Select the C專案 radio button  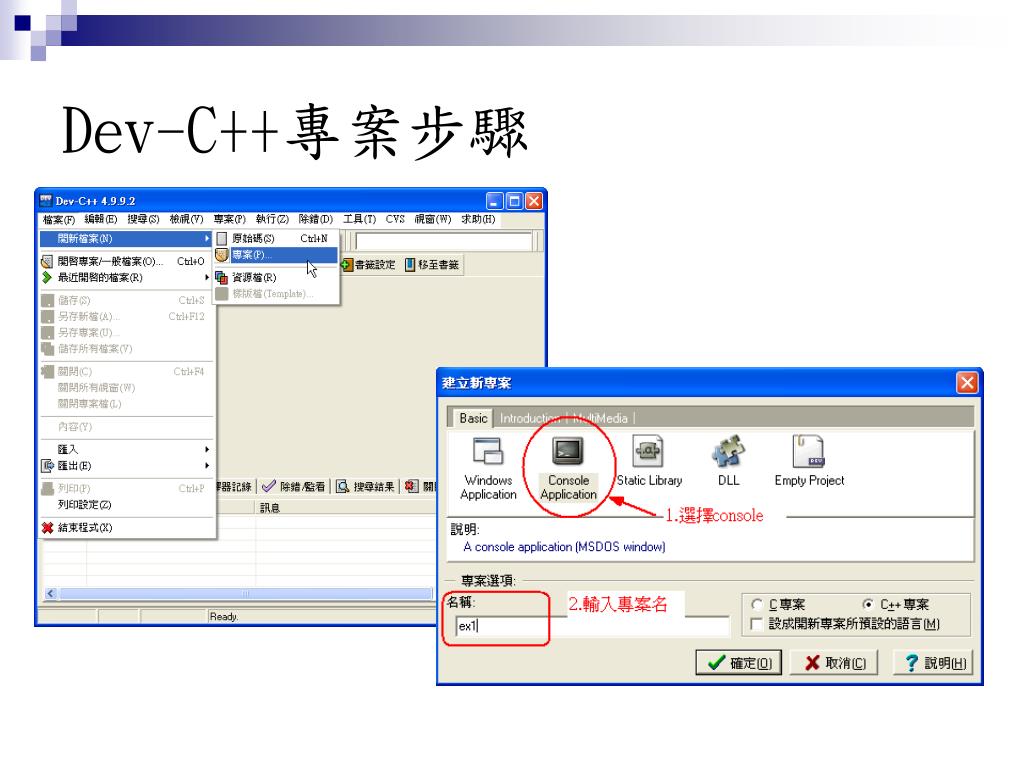[x=757, y=605]
